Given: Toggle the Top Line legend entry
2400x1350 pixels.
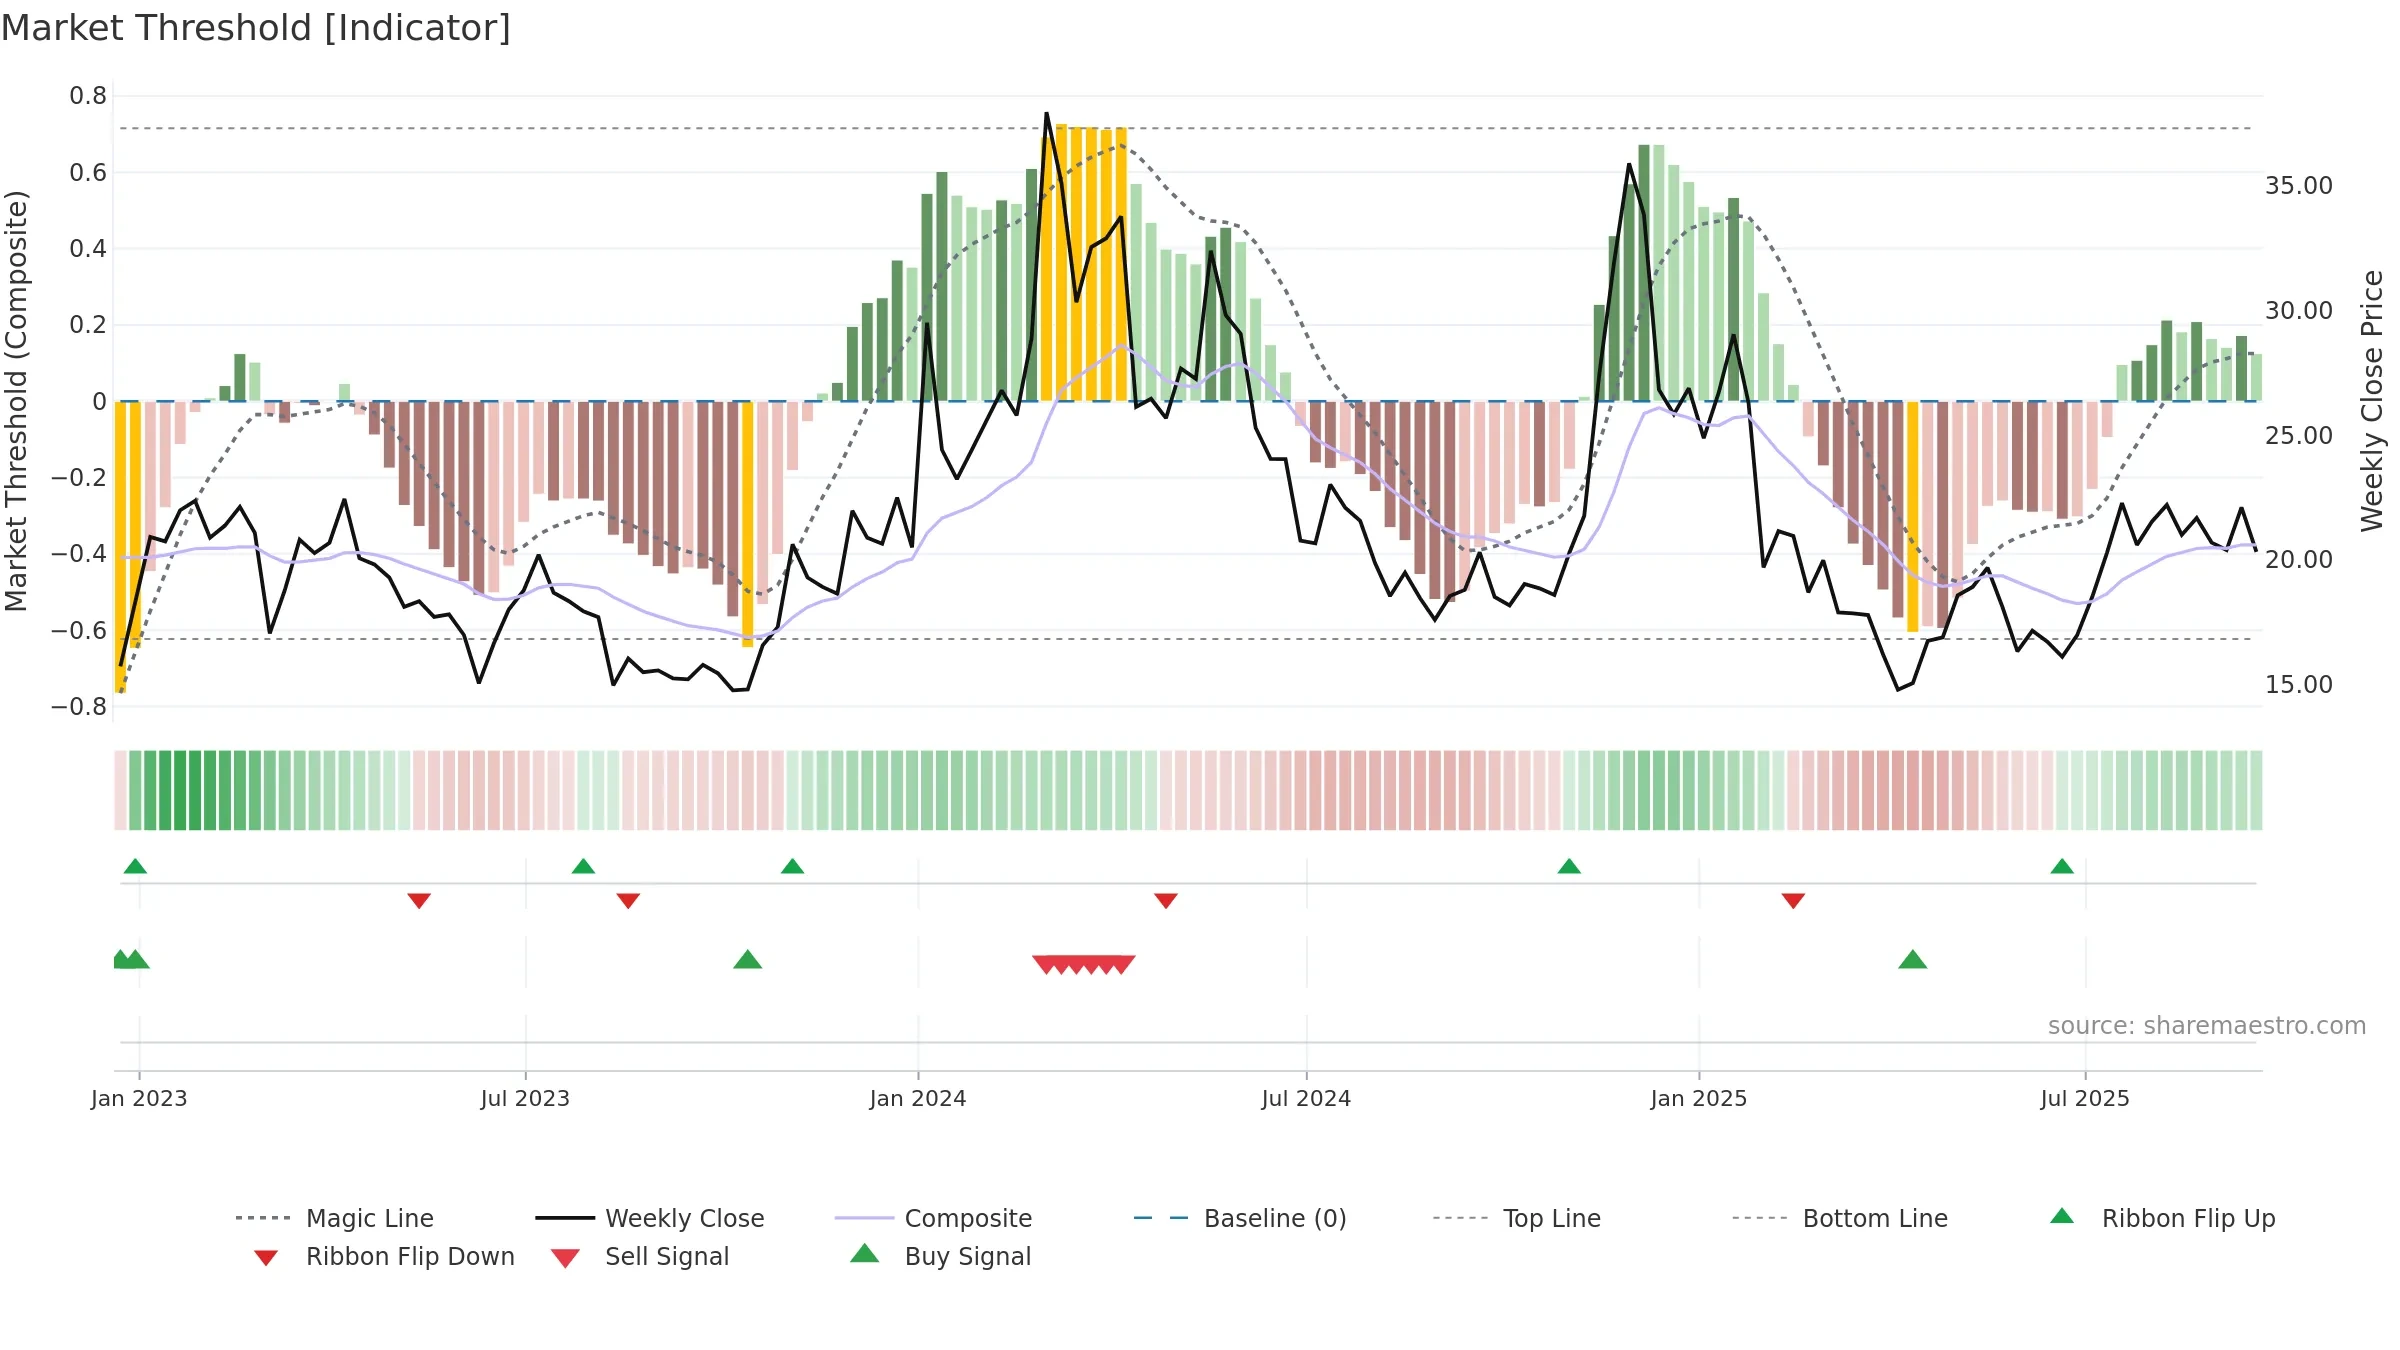Looking at the screenshot, I should click(1517, 1218).
